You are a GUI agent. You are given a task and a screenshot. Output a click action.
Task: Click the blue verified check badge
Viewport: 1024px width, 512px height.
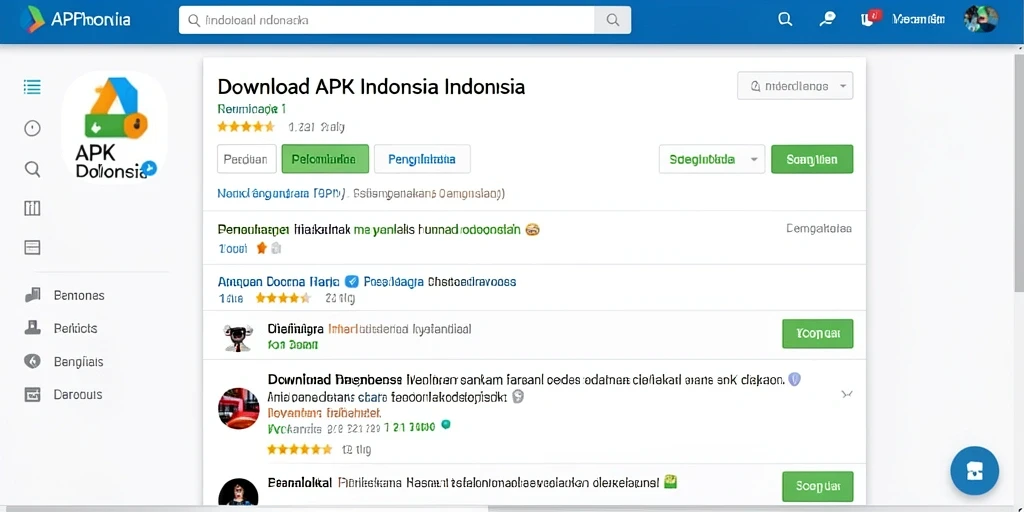point(351,281)
